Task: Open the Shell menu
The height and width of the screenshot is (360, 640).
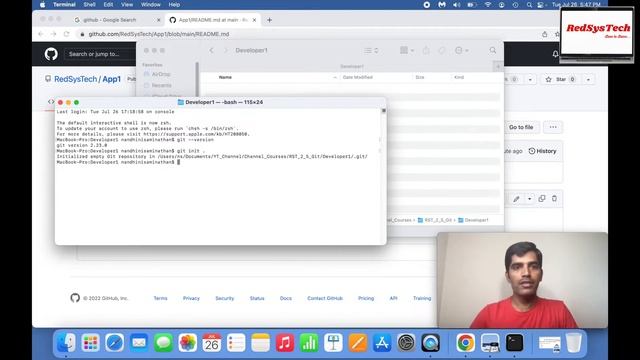Action: click(x=89, y=5)
